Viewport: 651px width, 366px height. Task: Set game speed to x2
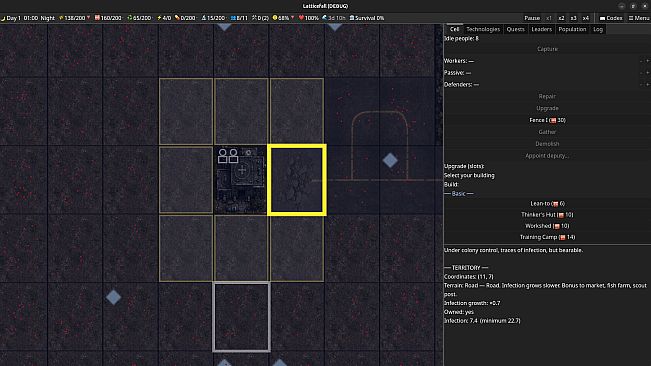tap(561, 18)
